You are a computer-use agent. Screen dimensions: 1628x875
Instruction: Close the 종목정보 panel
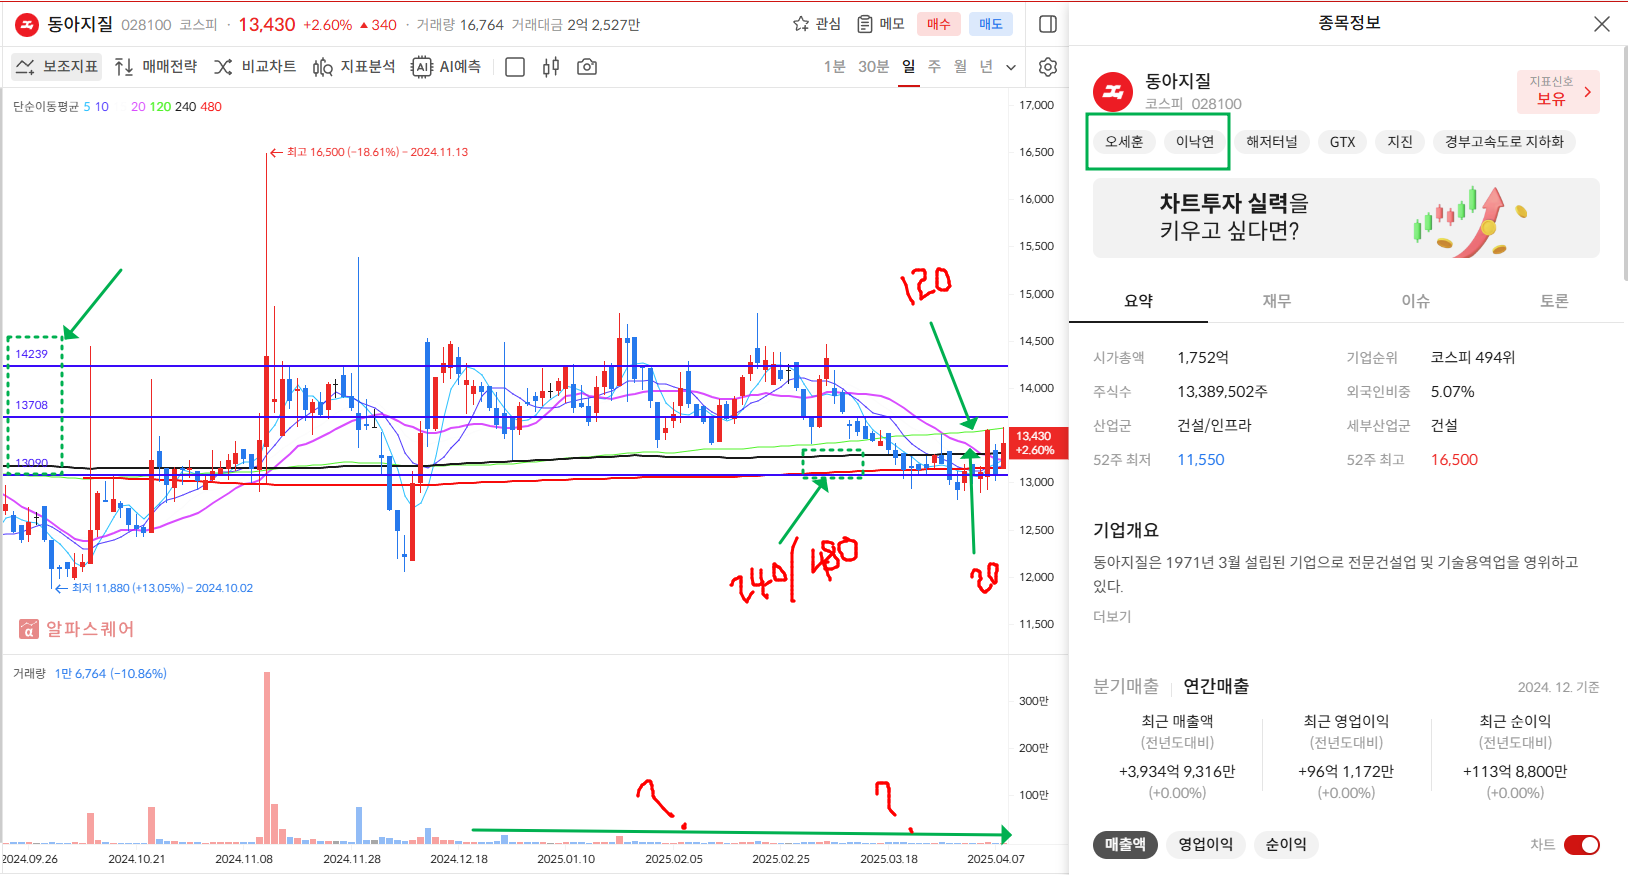pos(1601,24)
